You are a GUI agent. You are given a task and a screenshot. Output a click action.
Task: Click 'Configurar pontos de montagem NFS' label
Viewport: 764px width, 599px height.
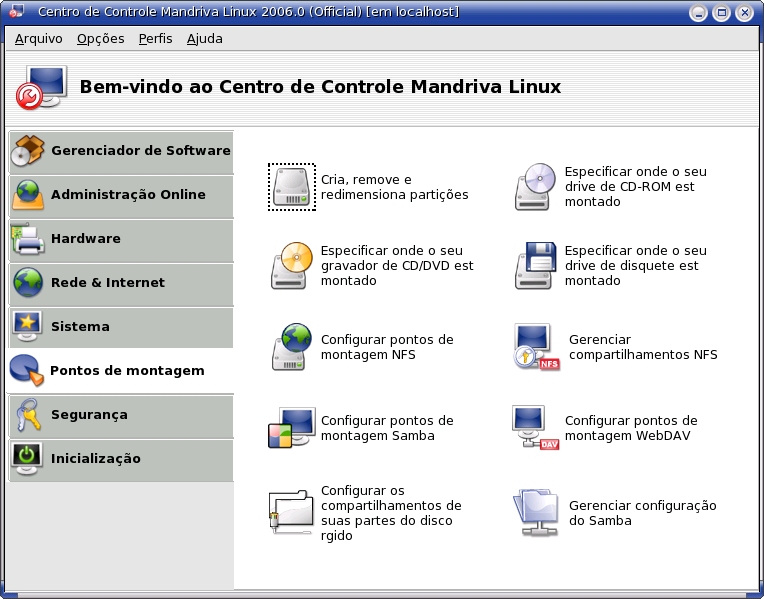[x=387, y=347]
